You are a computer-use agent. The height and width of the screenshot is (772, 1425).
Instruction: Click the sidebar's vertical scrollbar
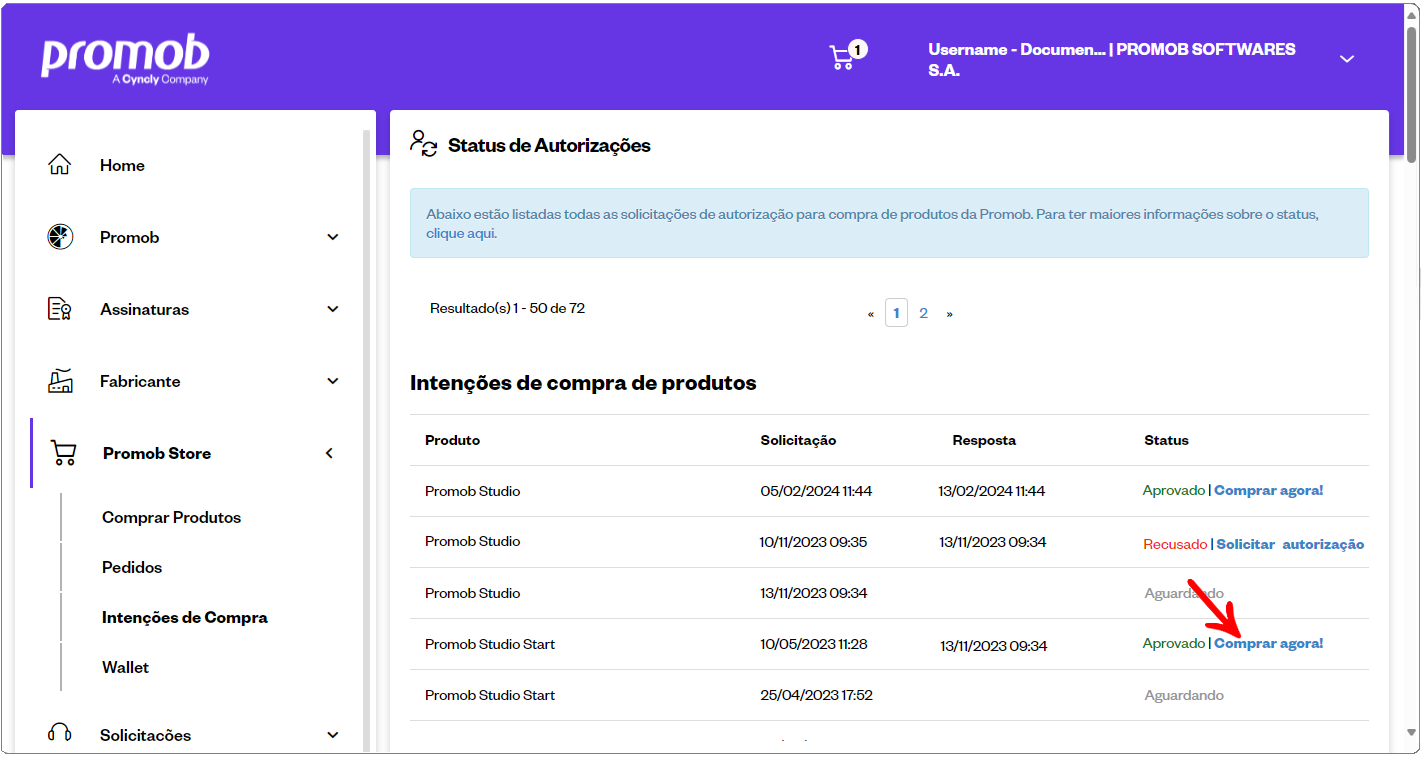point(366,440)
